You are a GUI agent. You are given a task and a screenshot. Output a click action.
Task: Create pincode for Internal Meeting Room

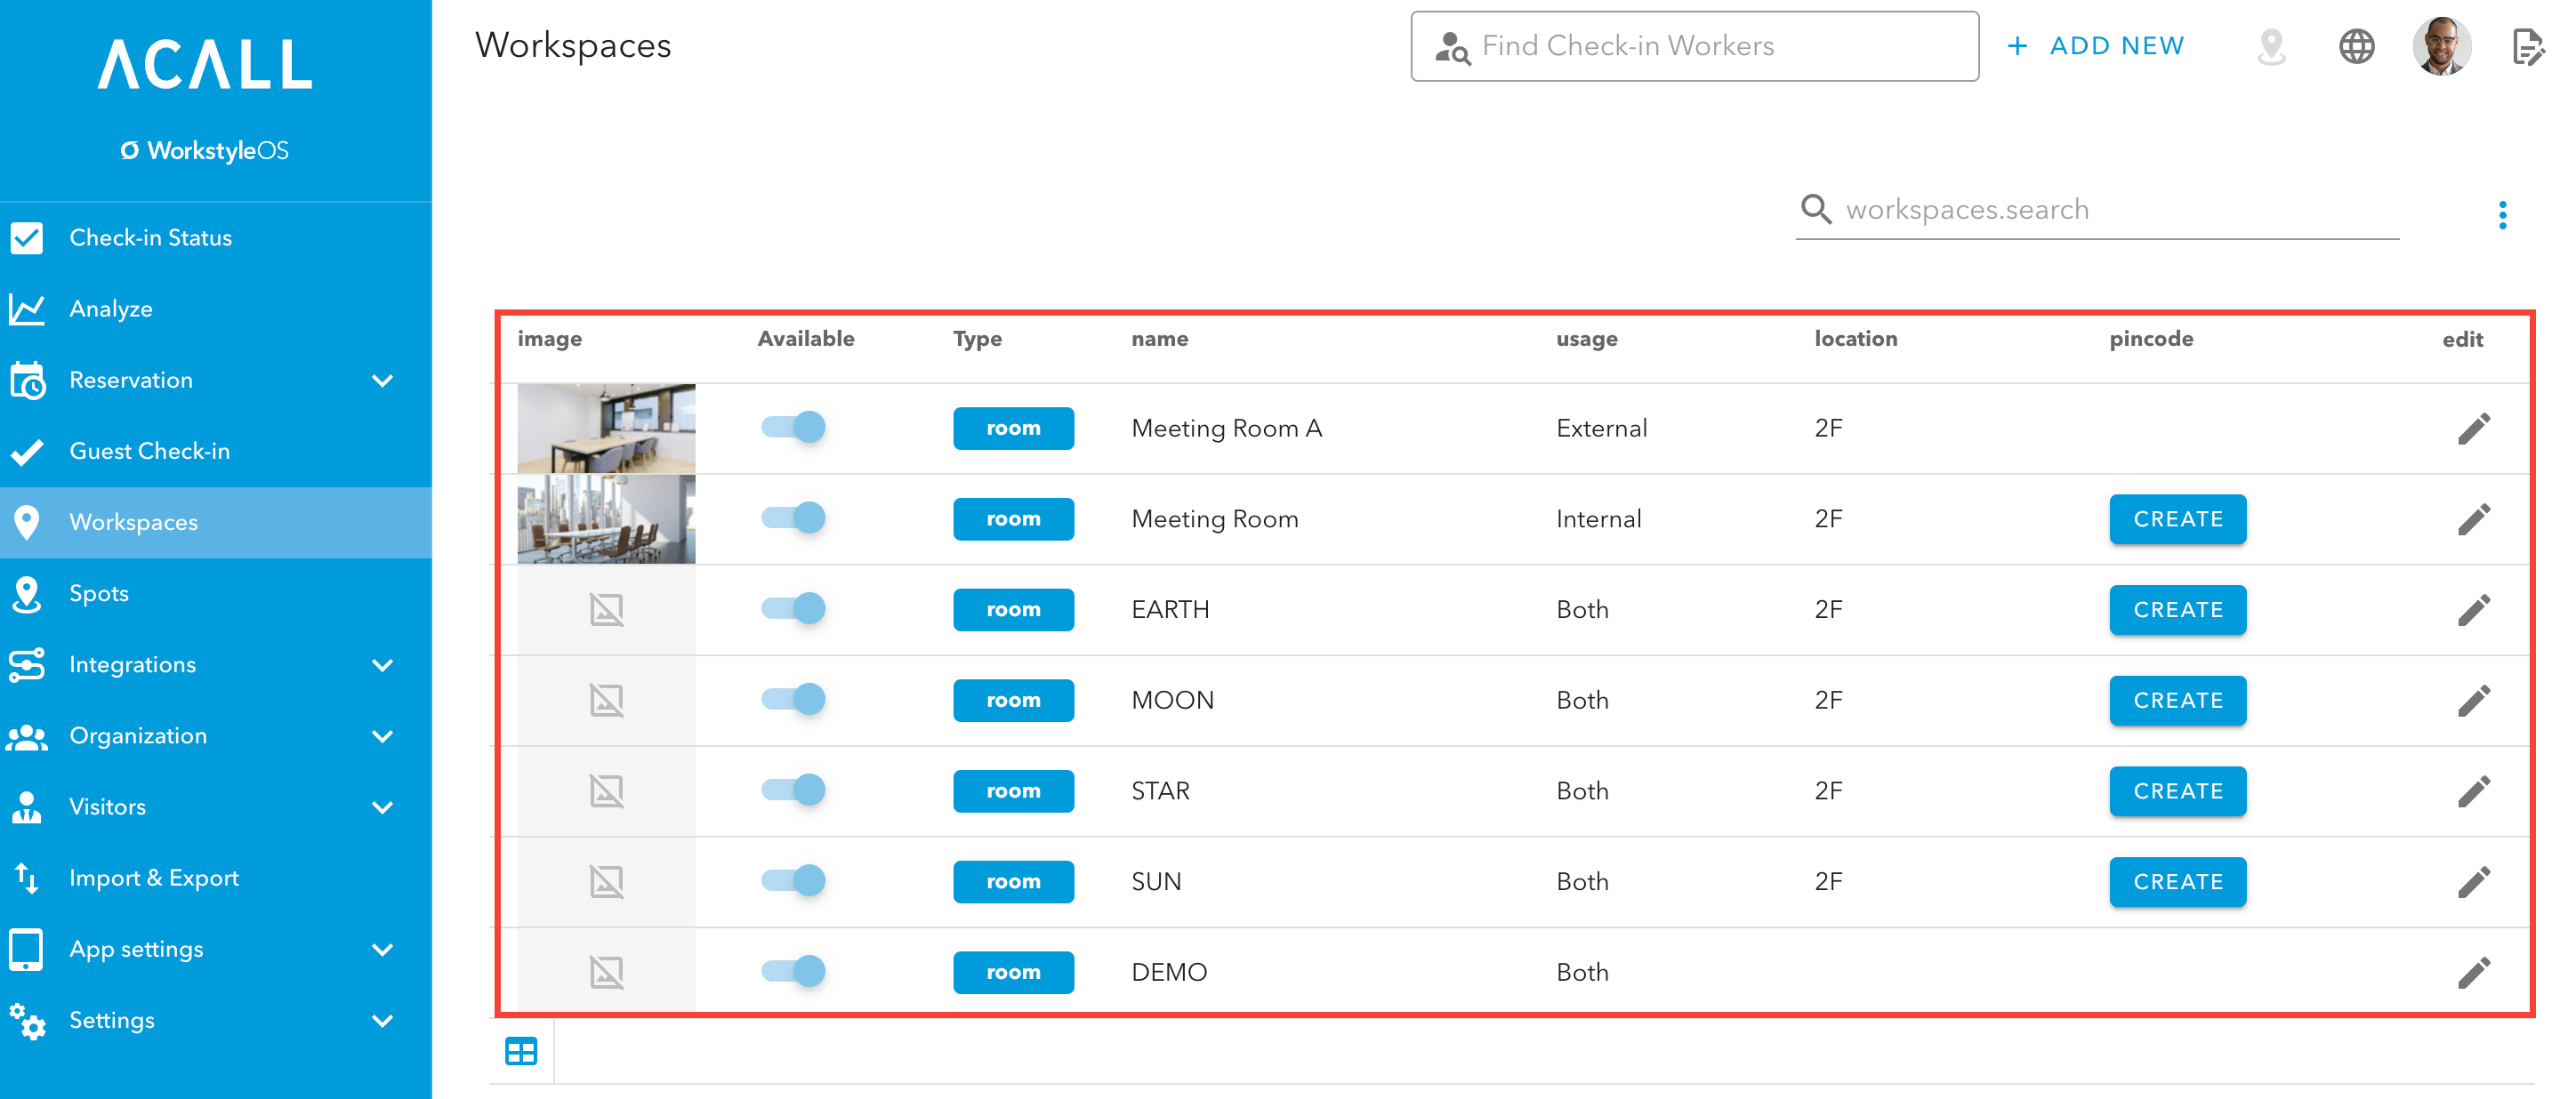coord(2177,519)
